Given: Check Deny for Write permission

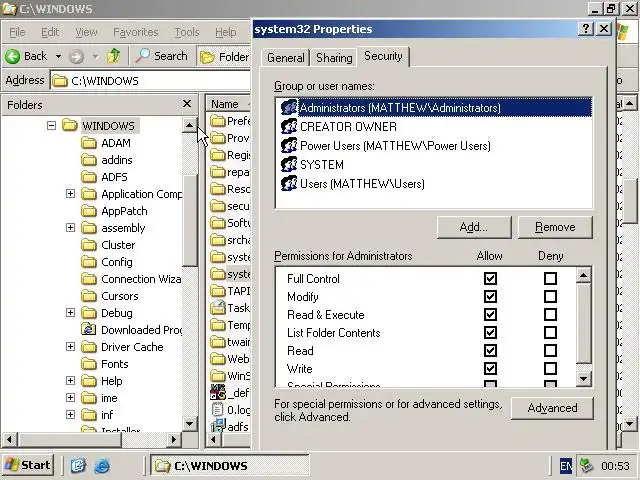Looking at the screenshot, I should click(550, 369).
